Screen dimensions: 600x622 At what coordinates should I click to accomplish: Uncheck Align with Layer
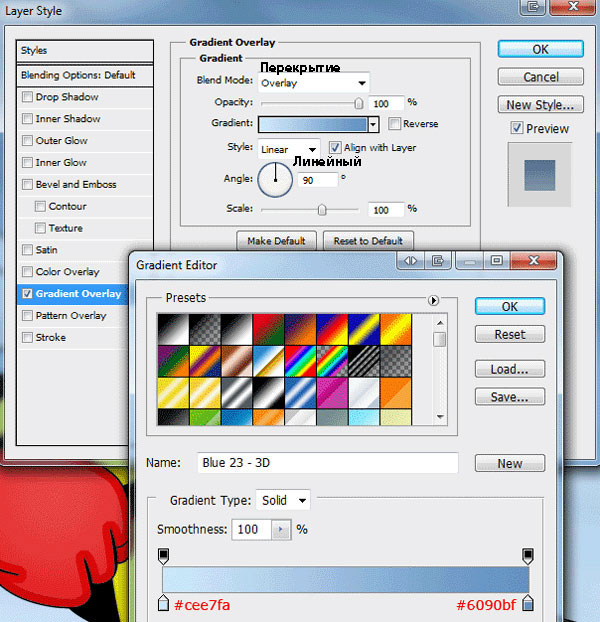click(335, 148)
